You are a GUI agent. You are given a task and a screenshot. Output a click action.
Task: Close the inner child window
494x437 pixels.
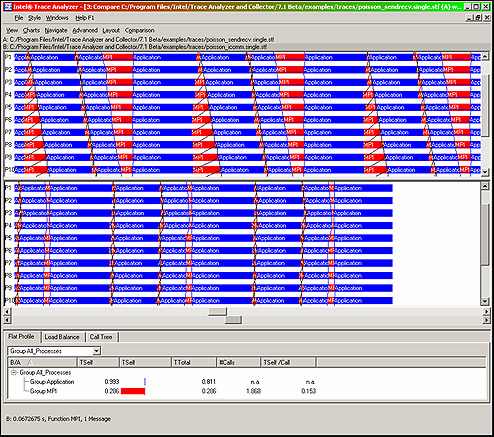pos(486,18)
